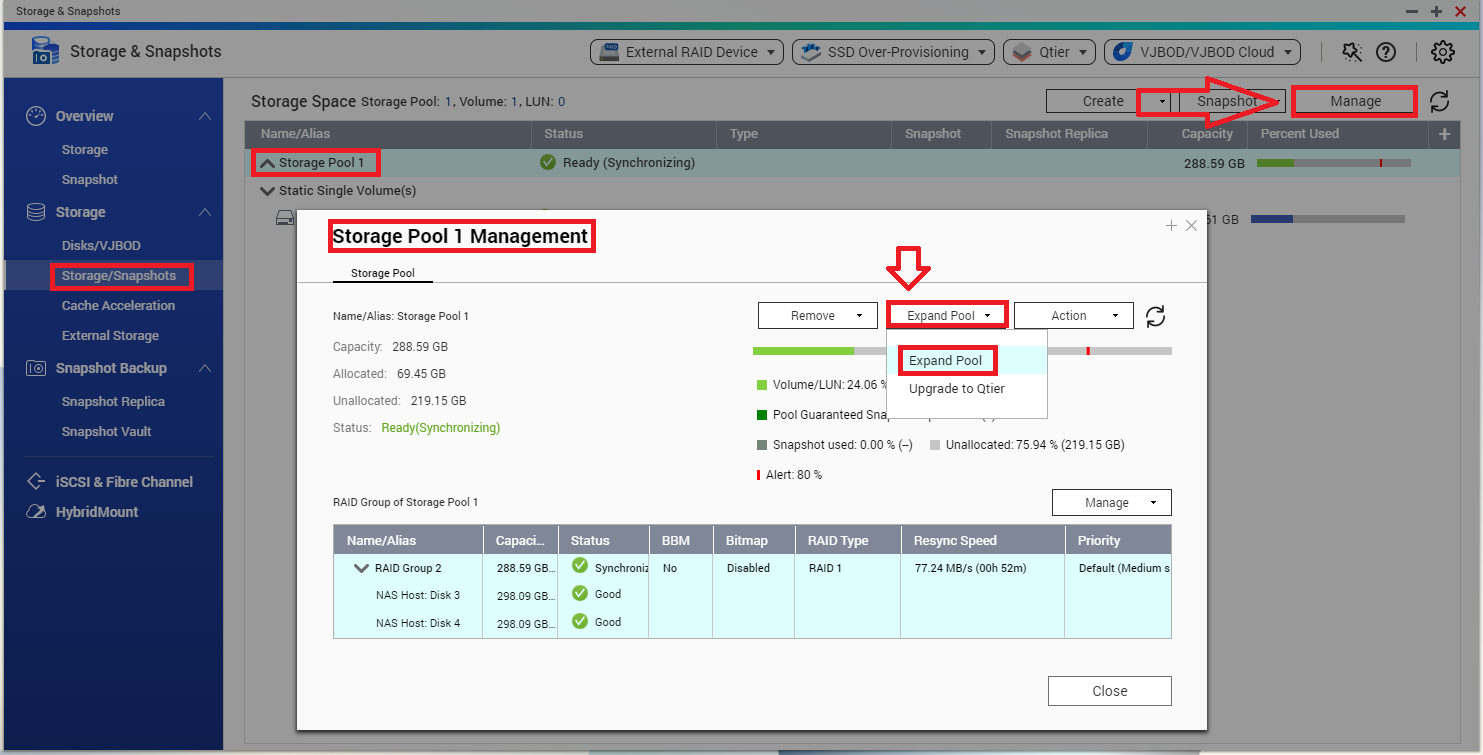
Task: Refresh the Storage Pool 1 Management dialog
Action: (1155, 316)
